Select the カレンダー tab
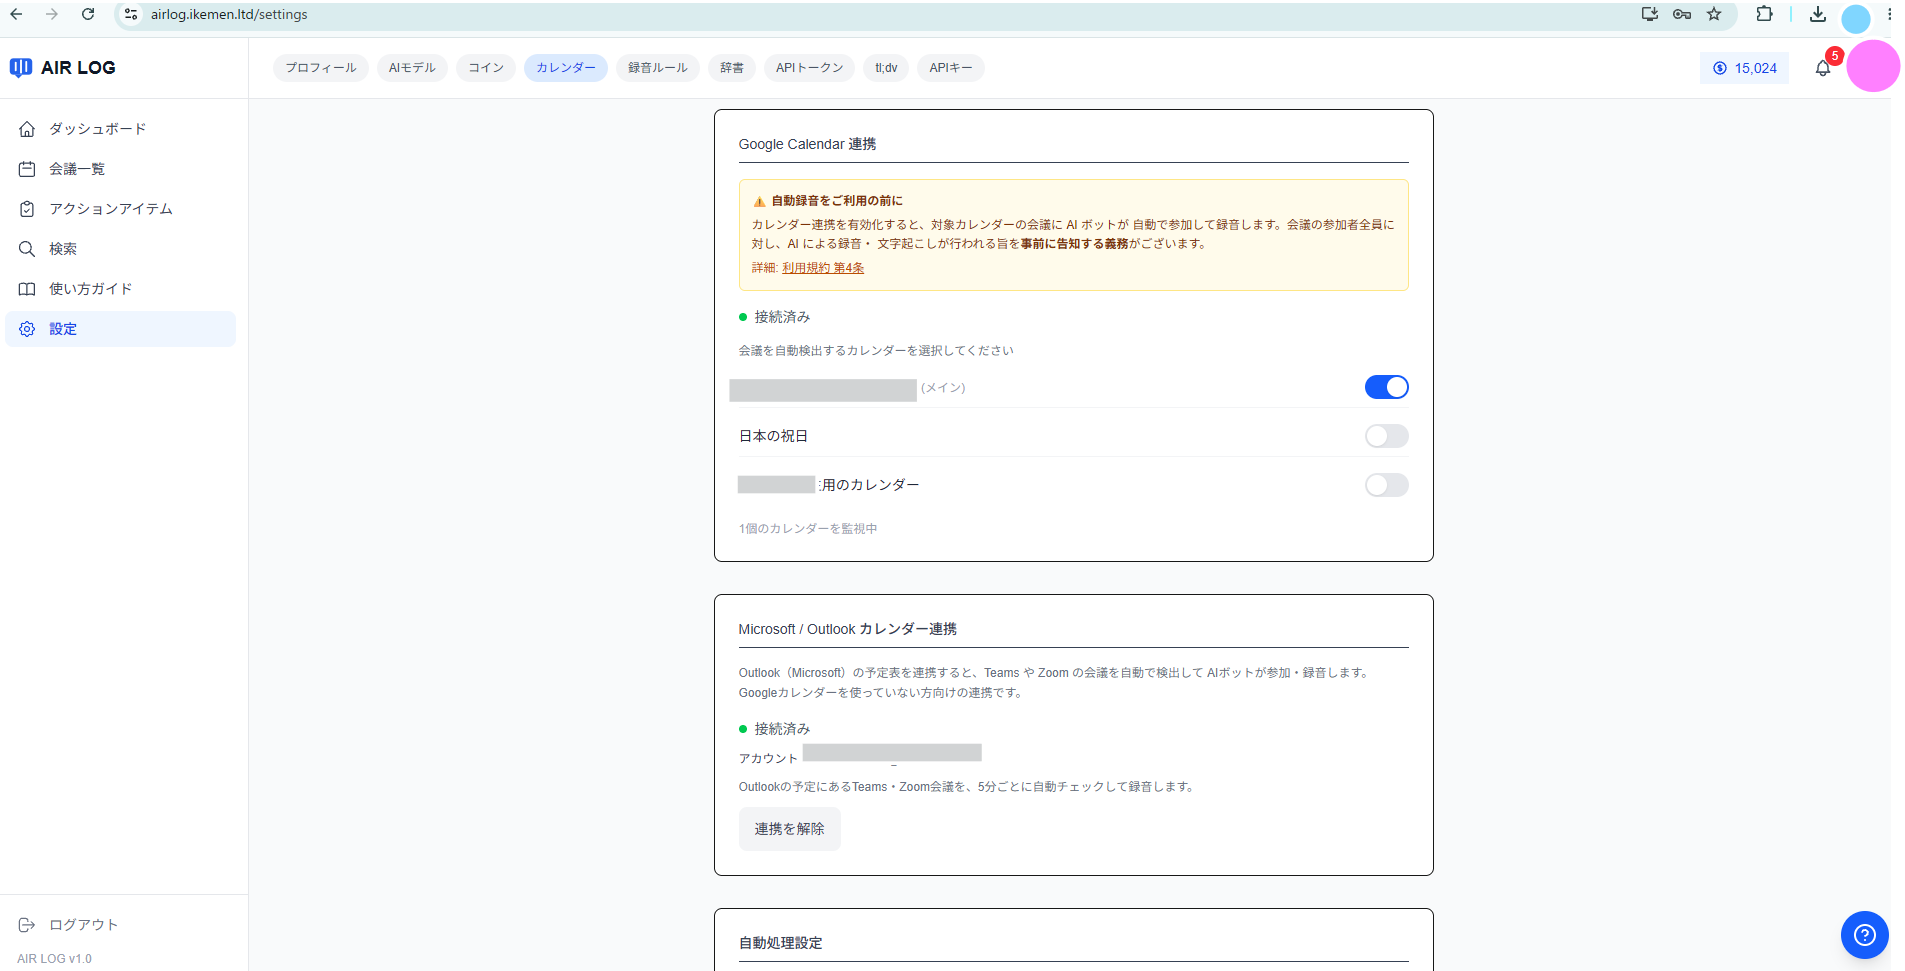1905x971 pixels. (566, 68)
